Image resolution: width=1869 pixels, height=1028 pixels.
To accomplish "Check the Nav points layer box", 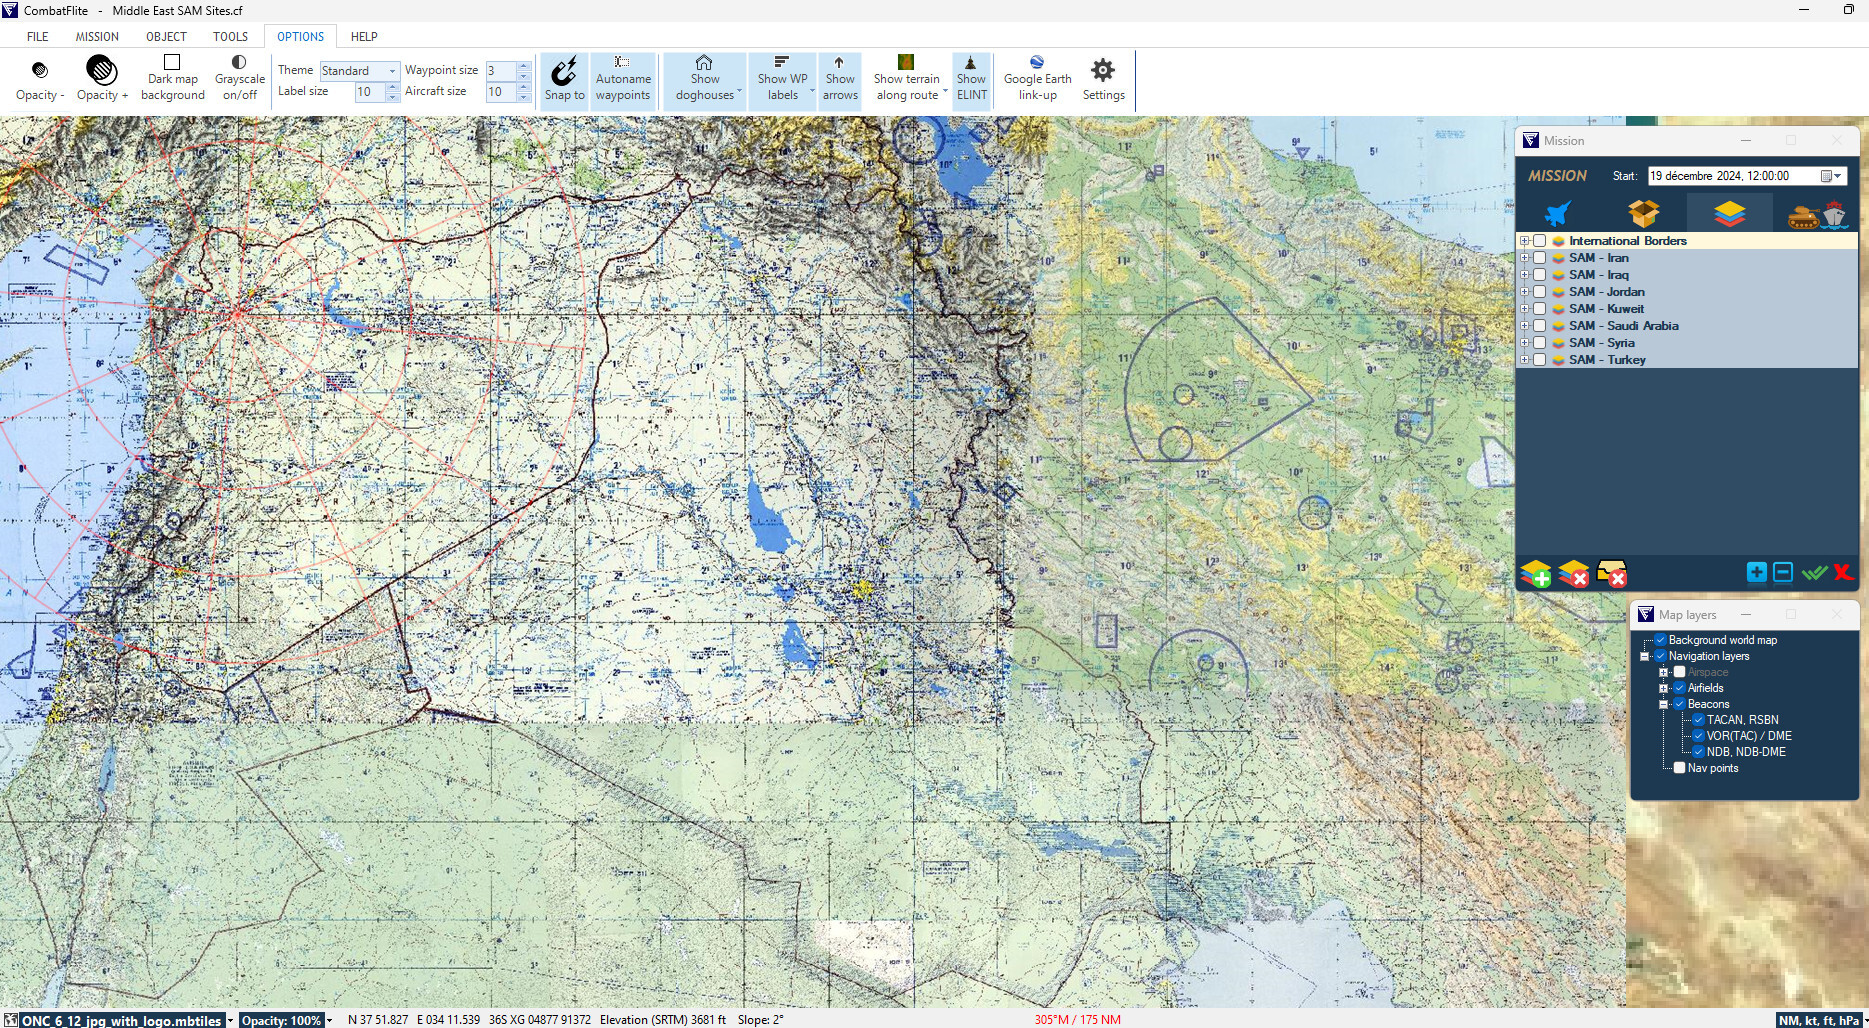I will coord(1680,768).
